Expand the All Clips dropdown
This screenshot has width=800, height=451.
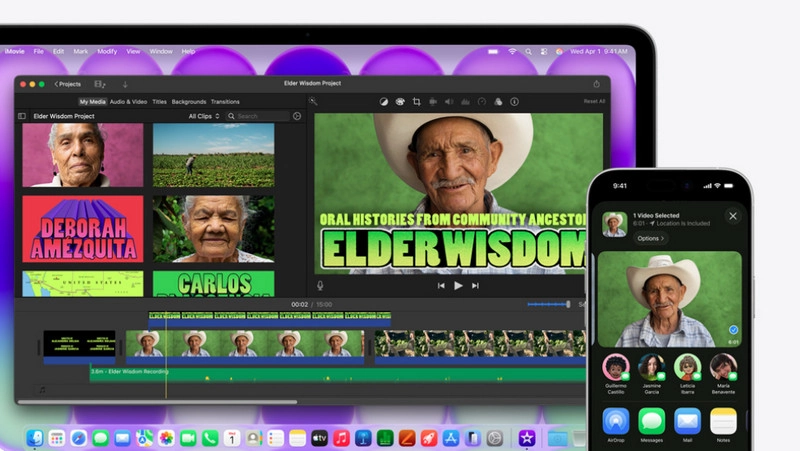click(204, 116)
